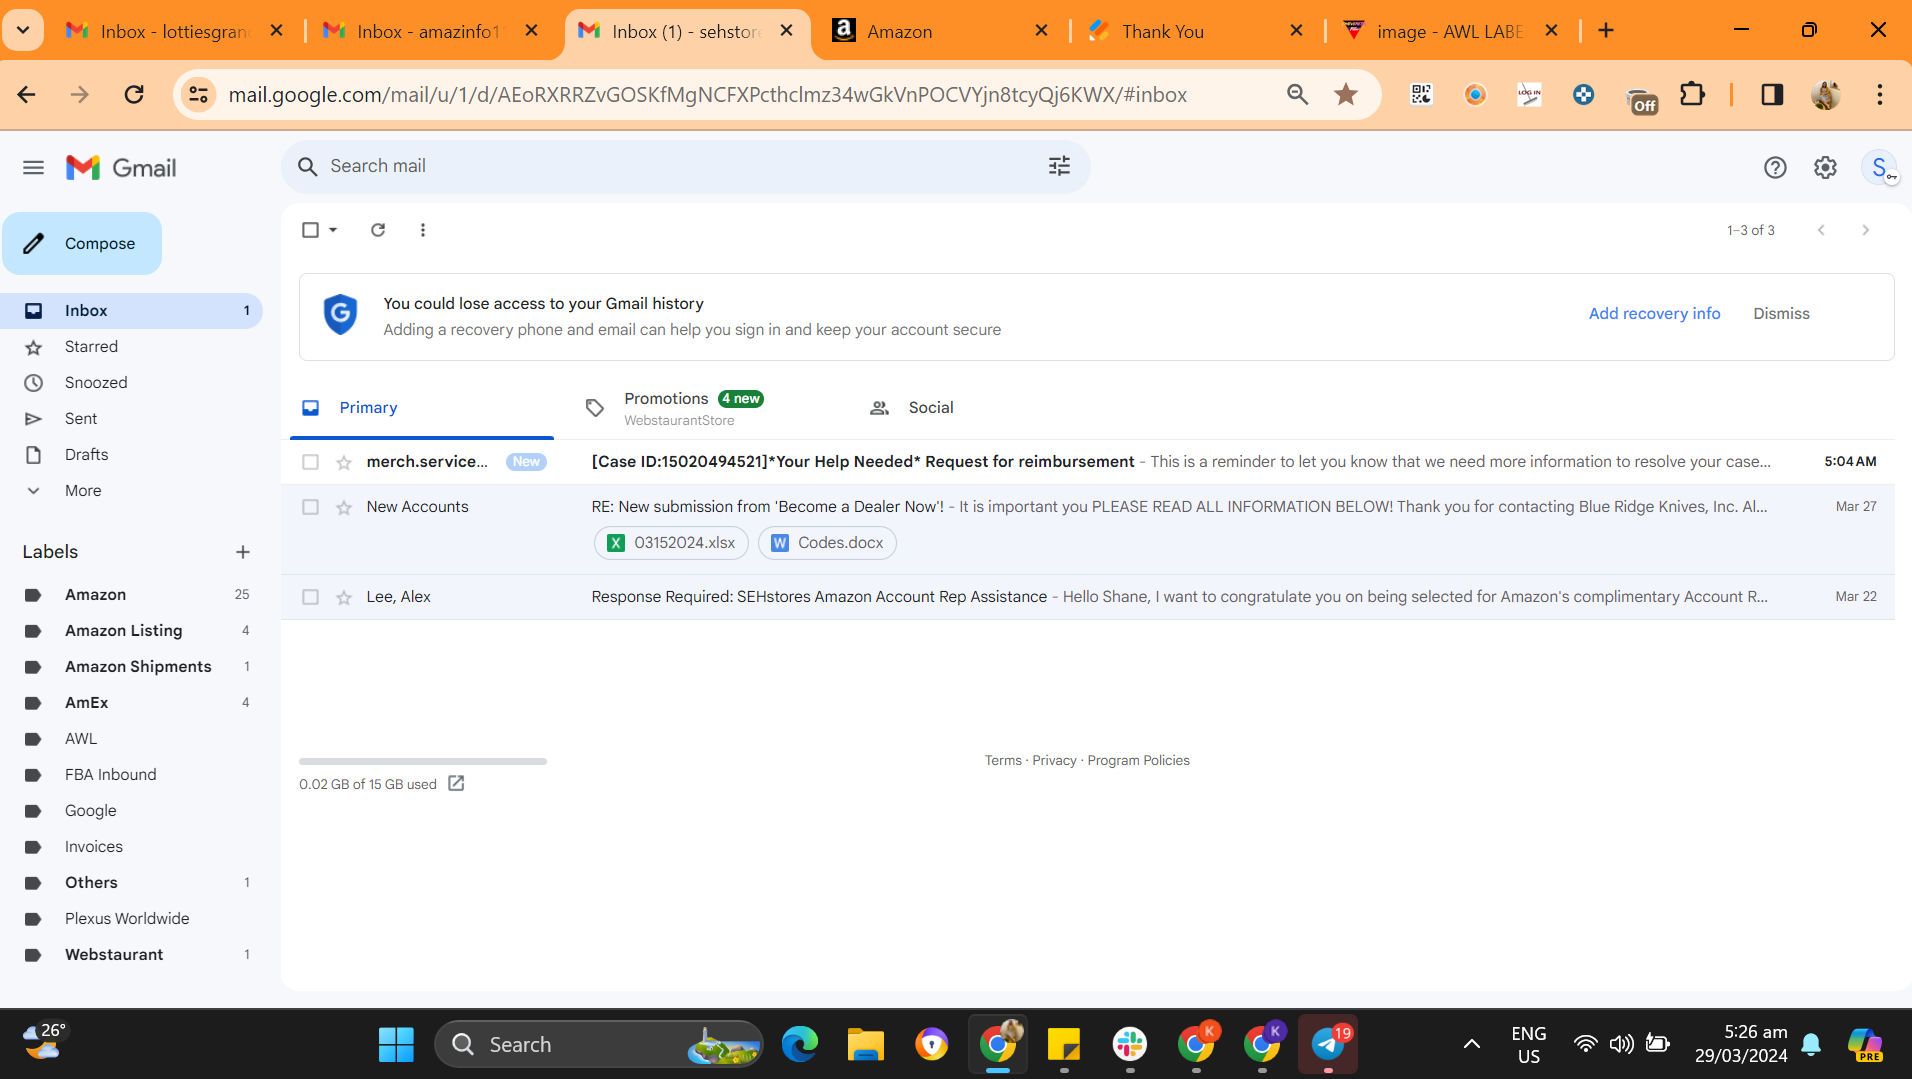Viewport: 1912px width, 1079px height.
Task: Open the Plexus Worldwide label
Action: pyautogui.click(x=127, y=919)
